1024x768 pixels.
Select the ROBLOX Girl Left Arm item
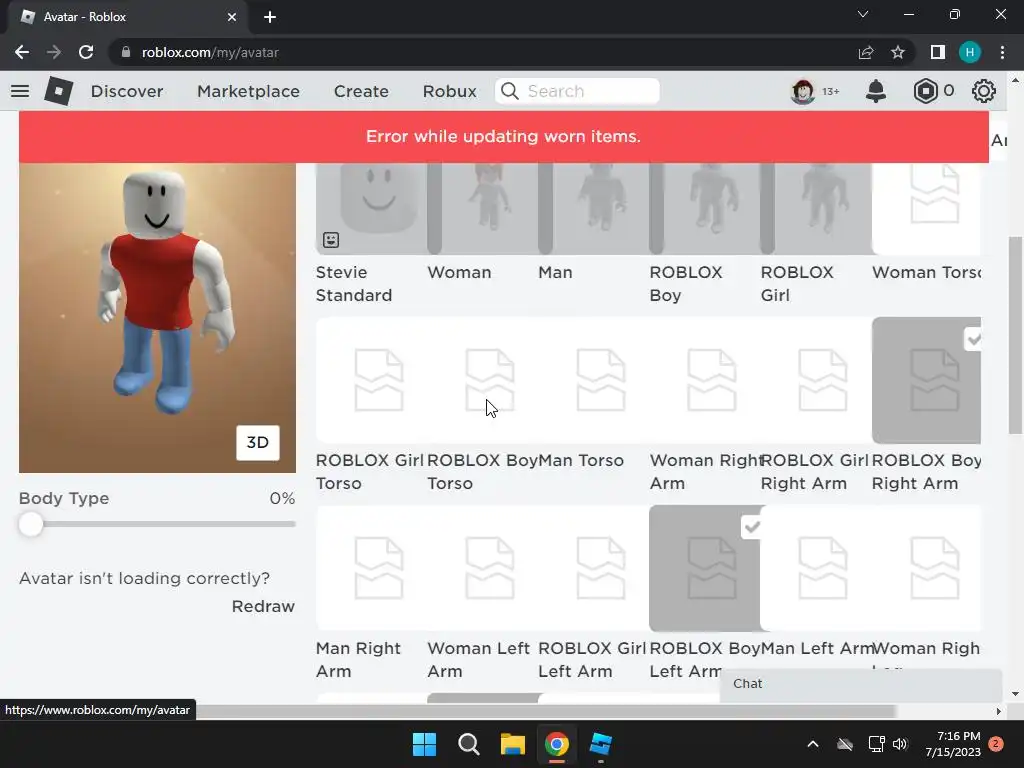tap(592, 568)
